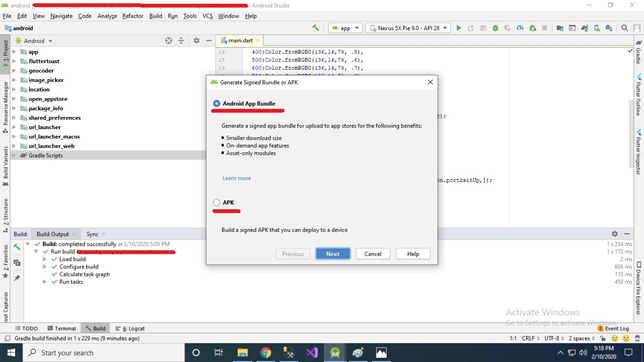Click the green Run app icon
This screenshot has height=362, width=644.
pyautogui.click(x=459, y=28)
